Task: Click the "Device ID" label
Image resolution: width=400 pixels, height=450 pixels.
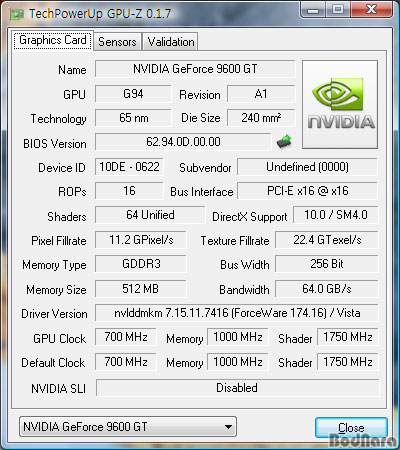Action: pos(62,168)
